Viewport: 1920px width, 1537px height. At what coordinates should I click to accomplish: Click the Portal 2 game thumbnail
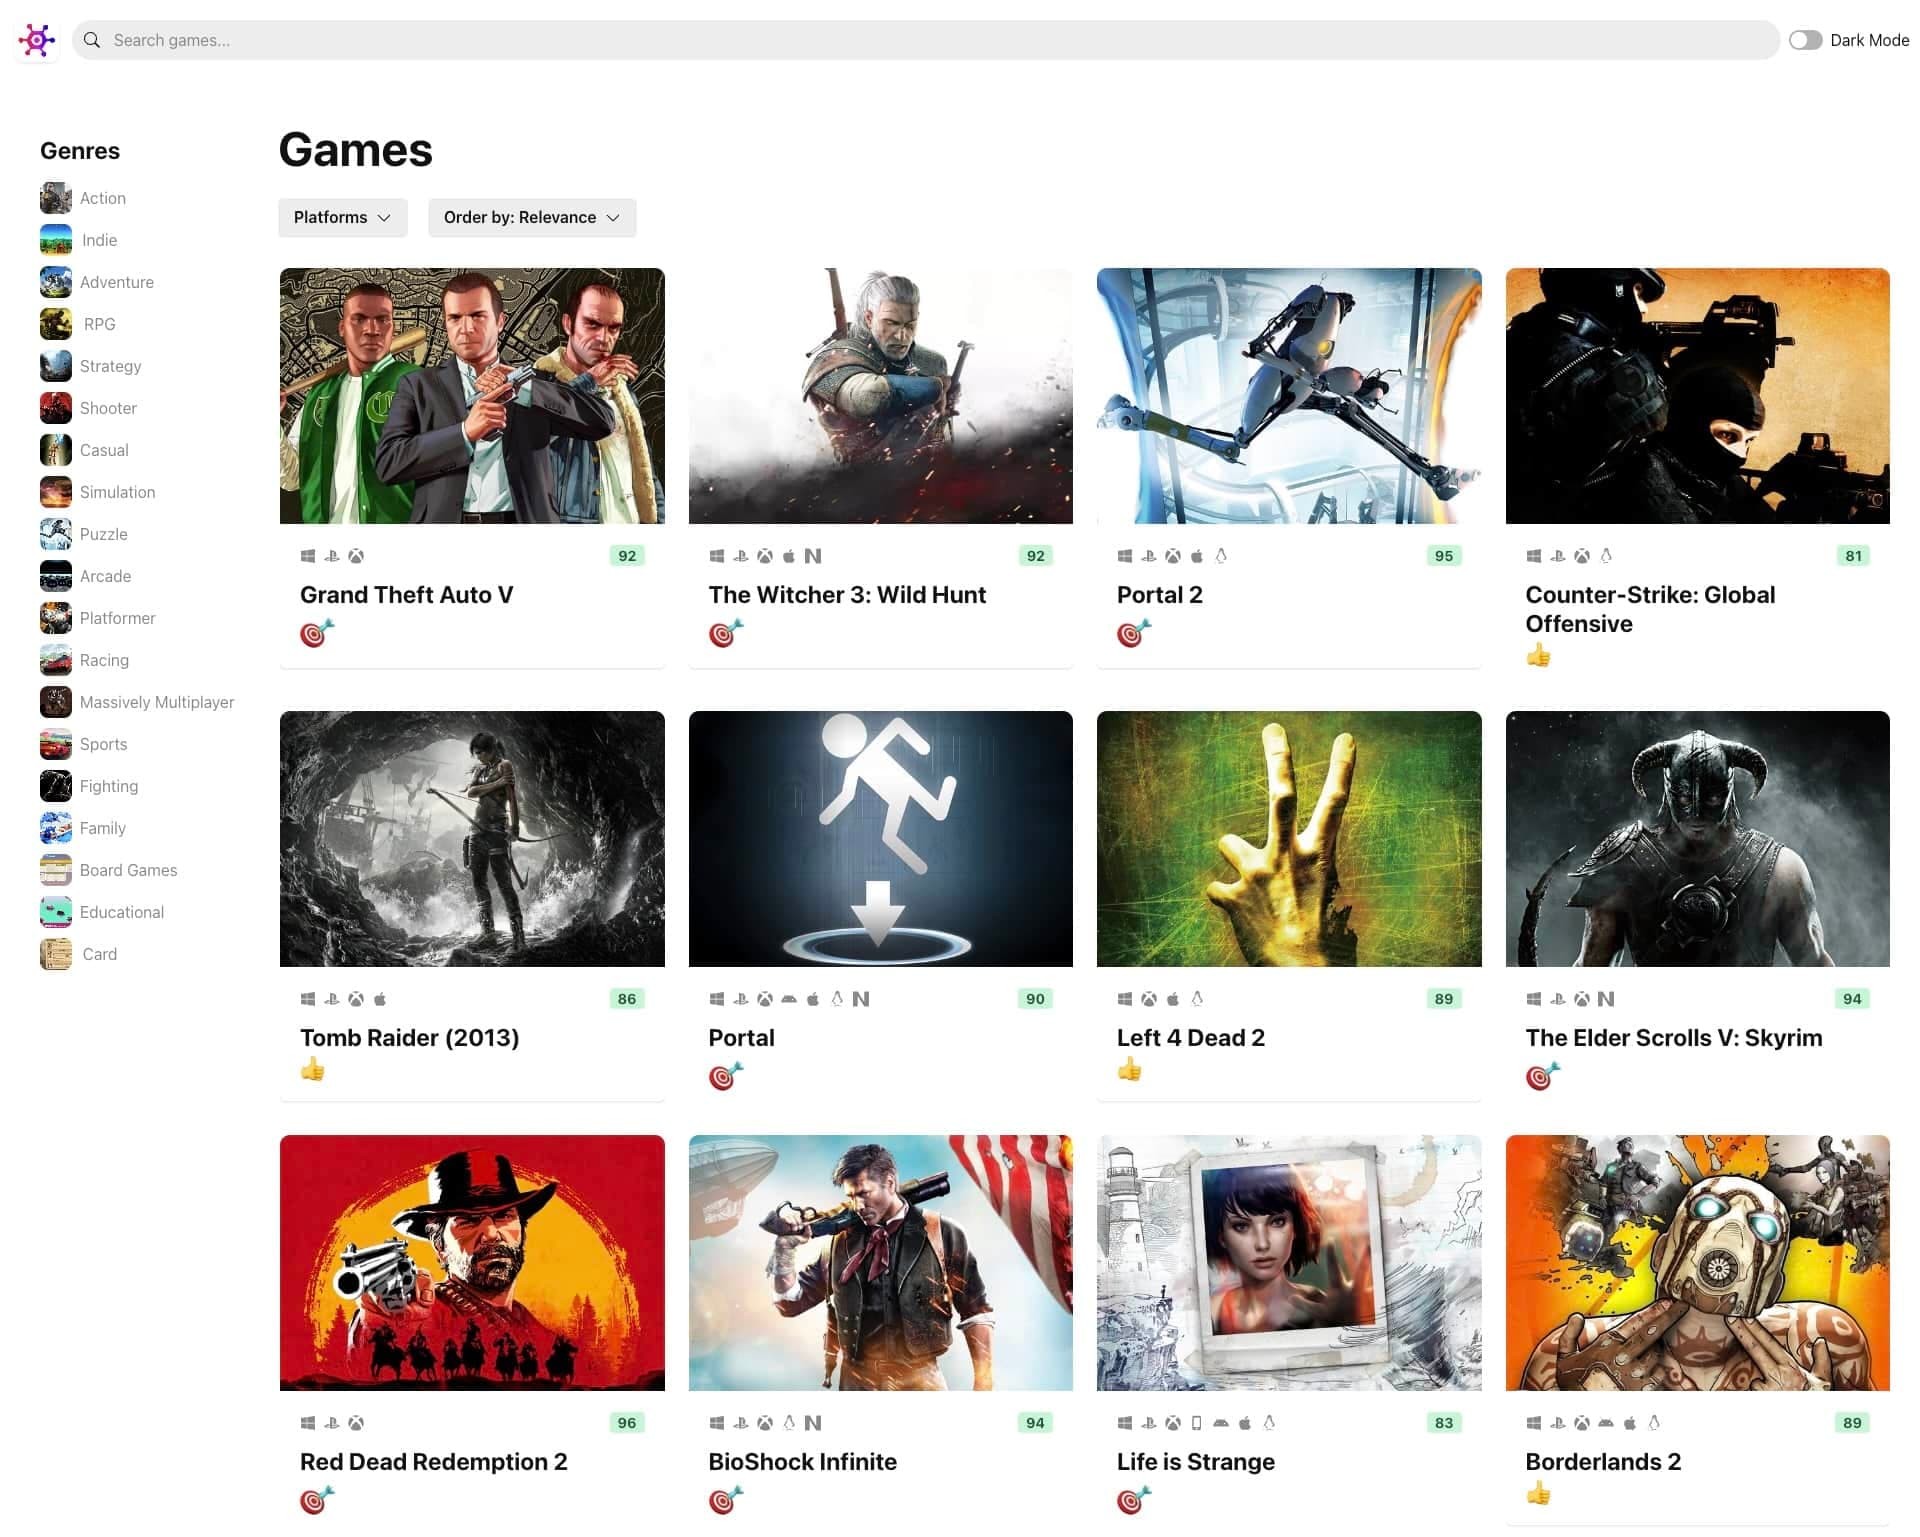(x=1288, y=395)
